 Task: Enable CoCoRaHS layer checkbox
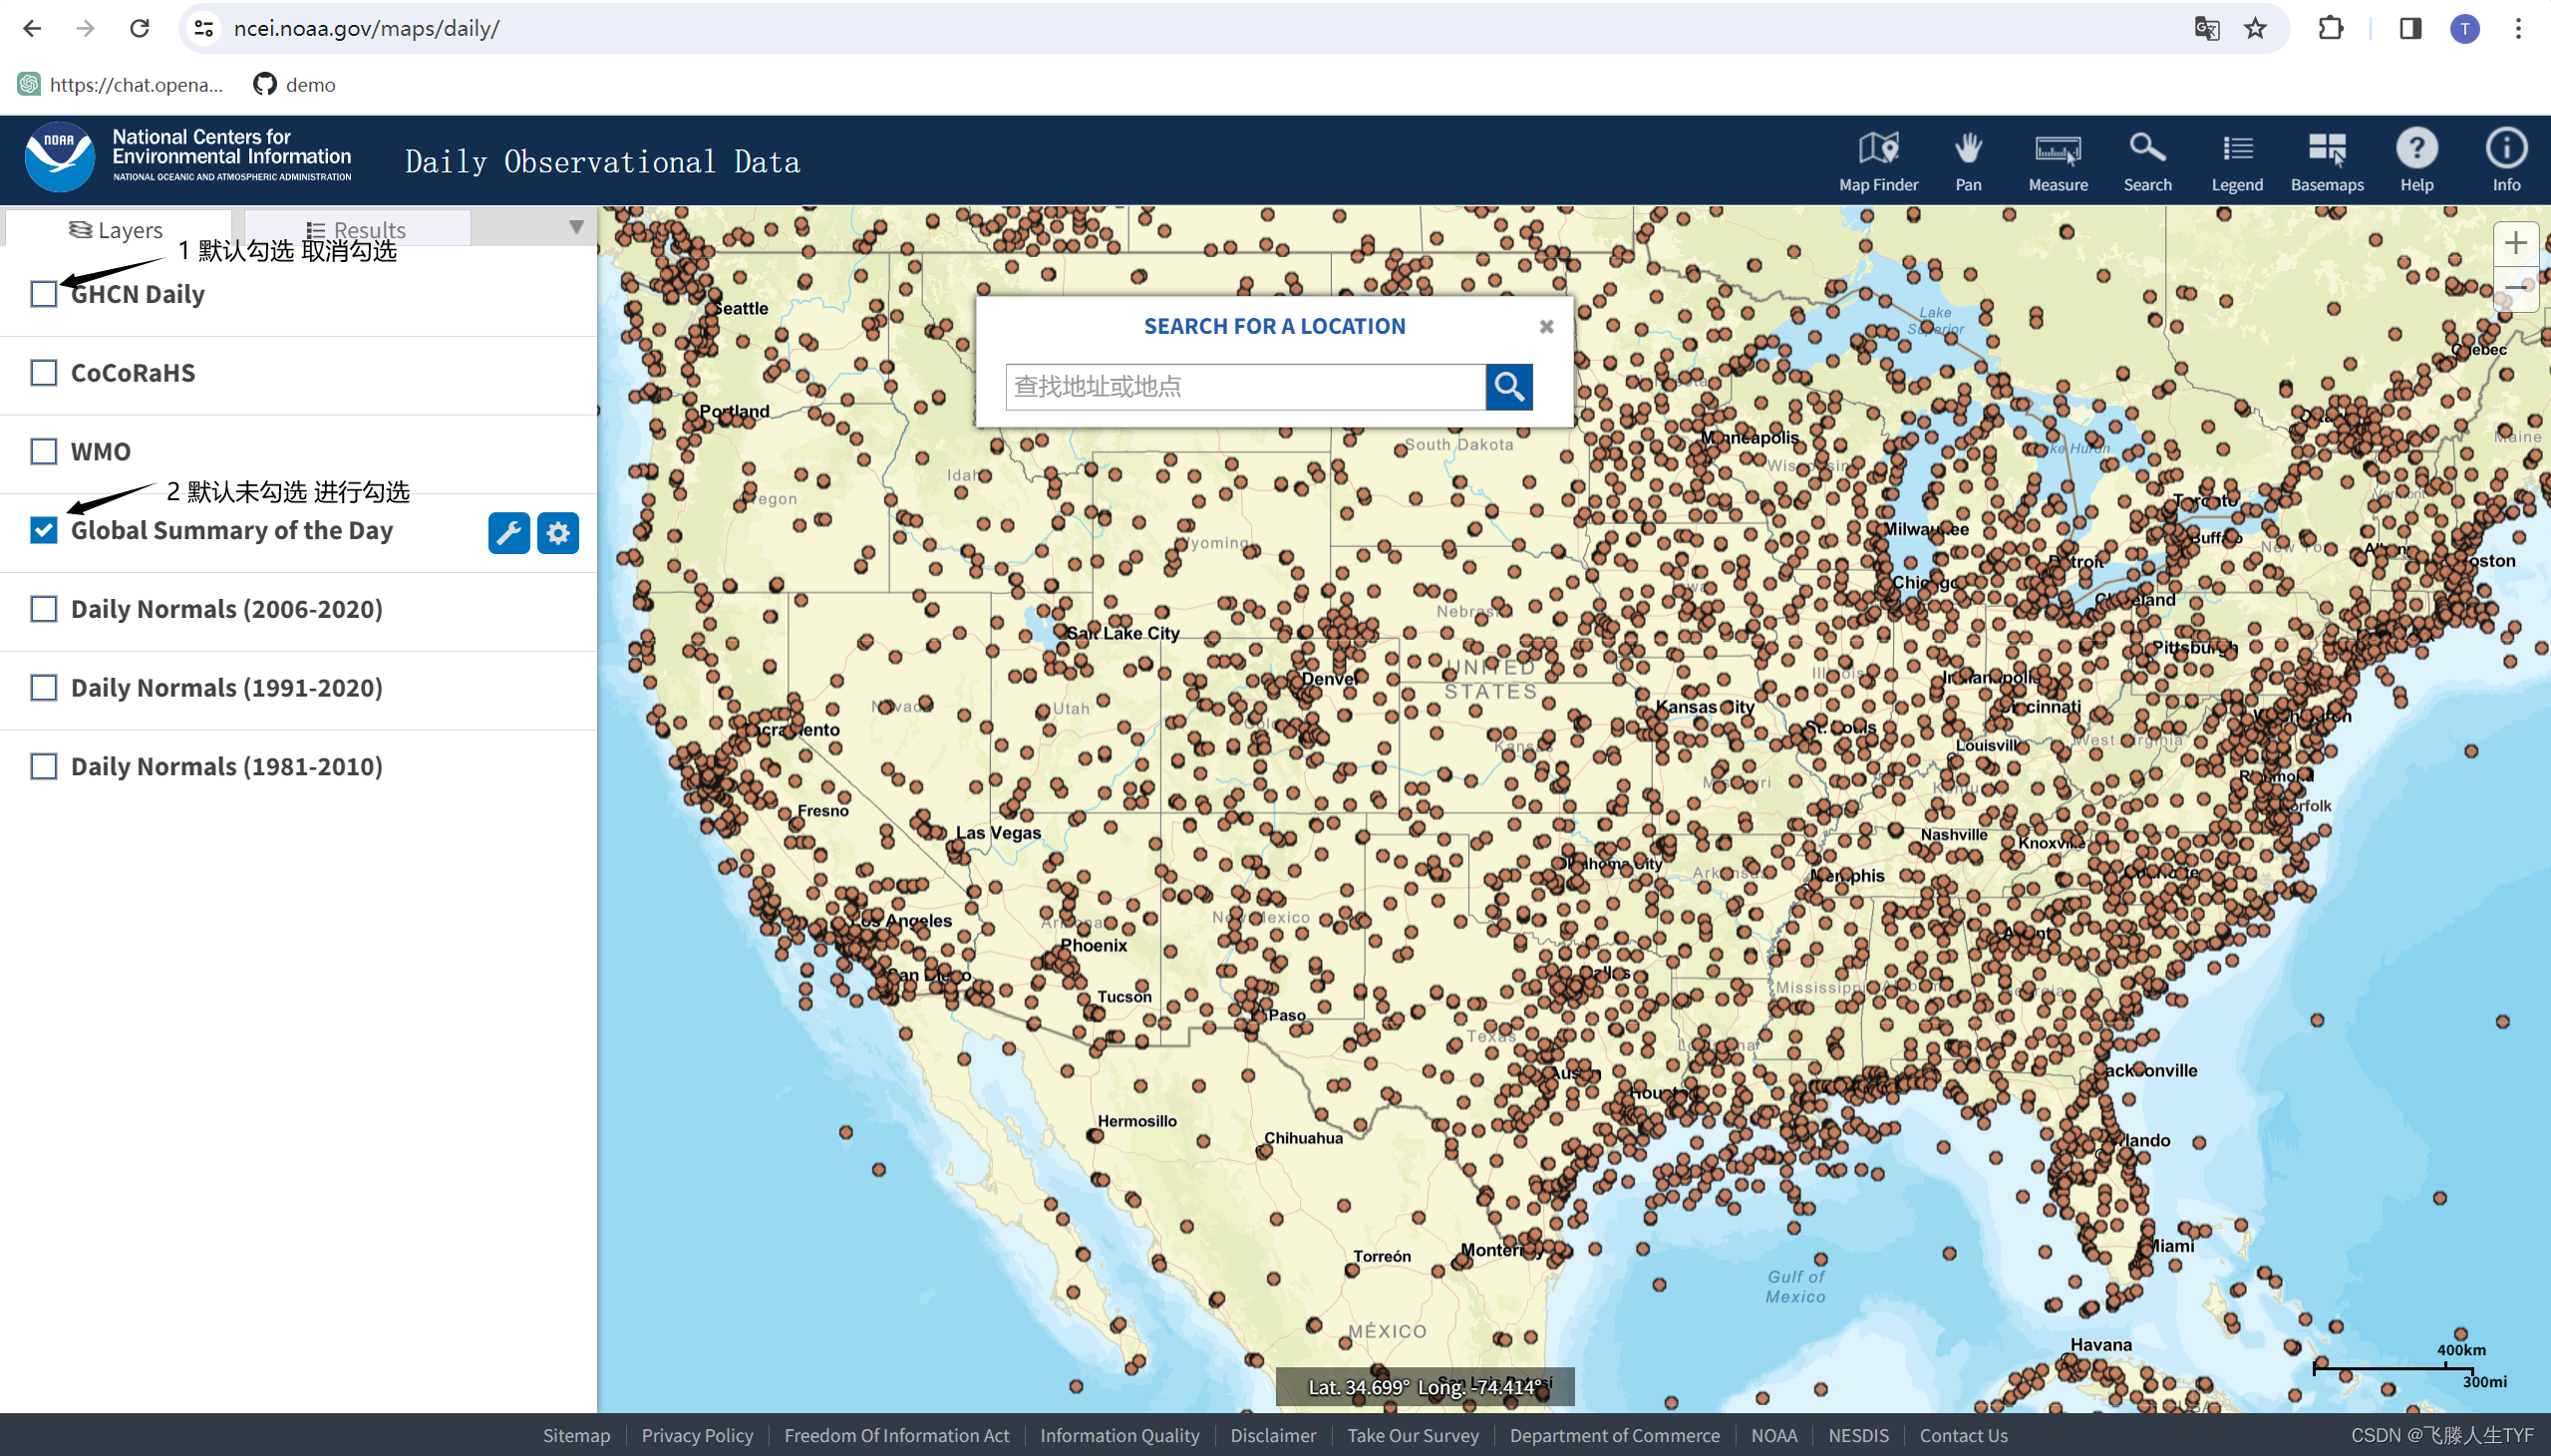coord(44,372)
